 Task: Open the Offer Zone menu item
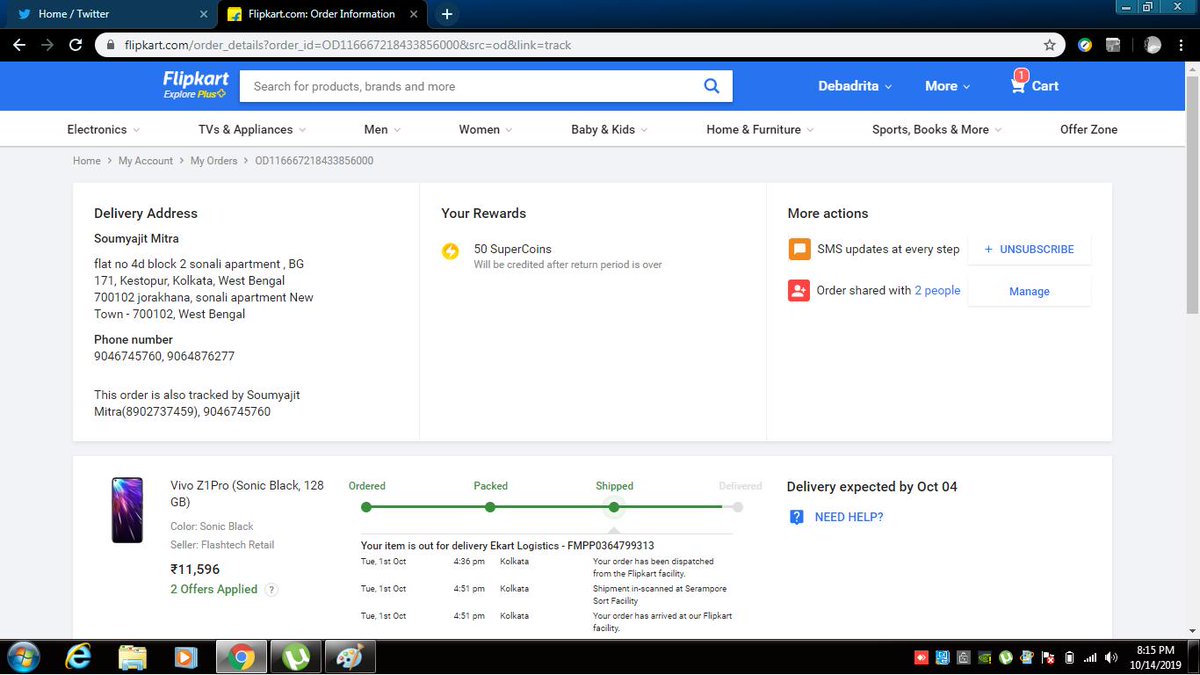1089,130
